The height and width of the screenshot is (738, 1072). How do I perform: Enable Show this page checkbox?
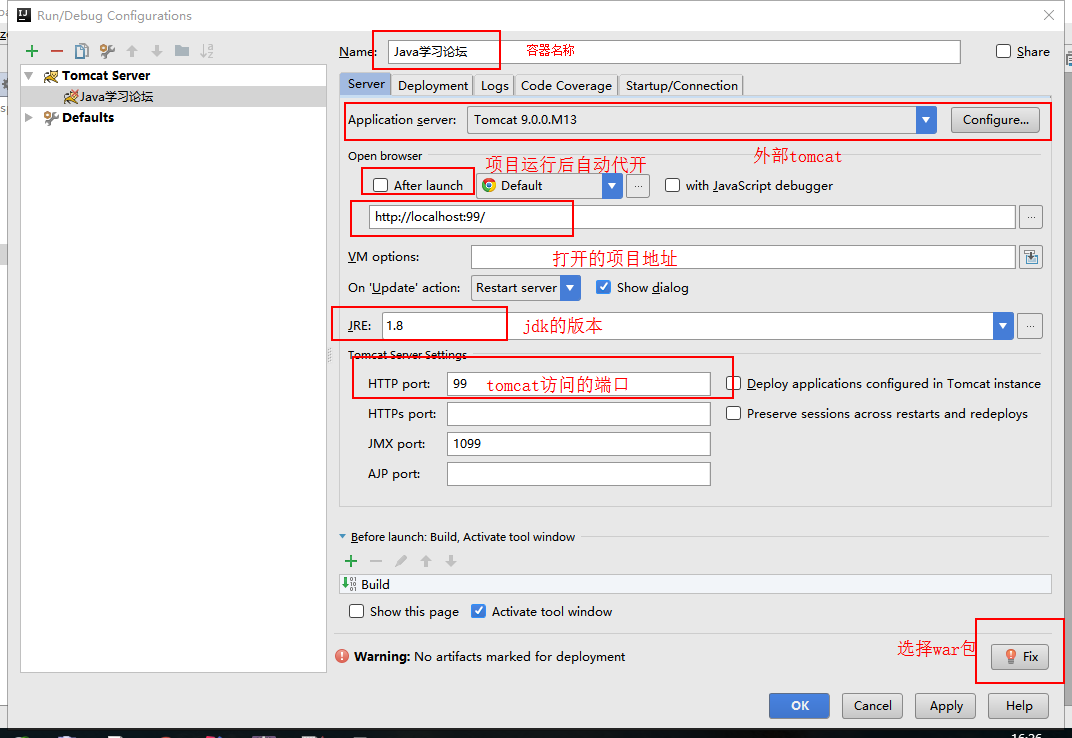[x=356, y=611]
